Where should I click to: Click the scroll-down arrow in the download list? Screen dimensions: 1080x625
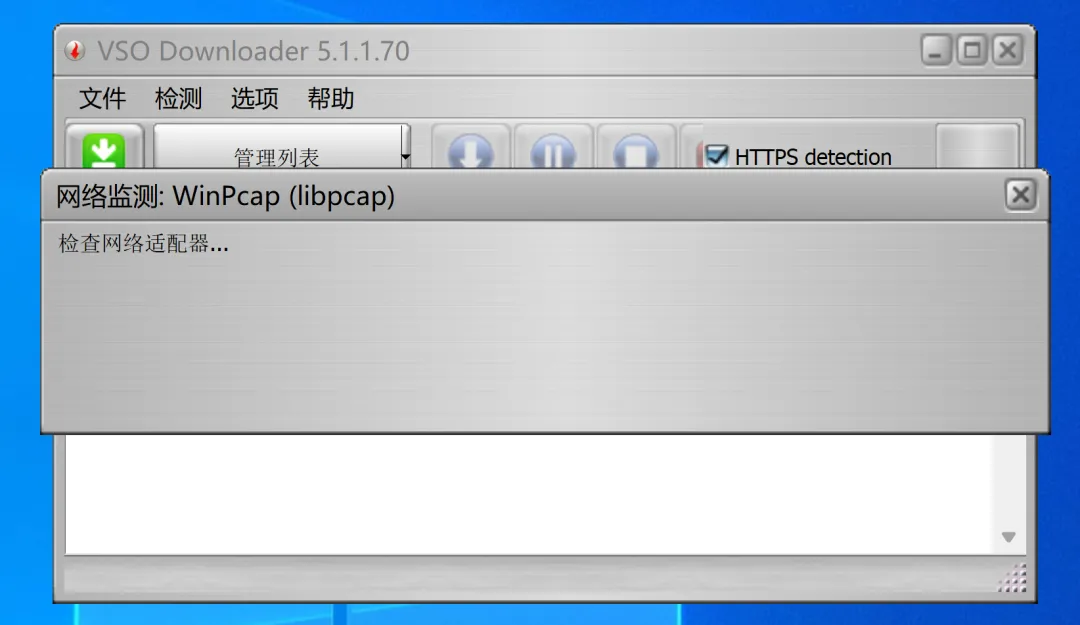coord(1008,537)
